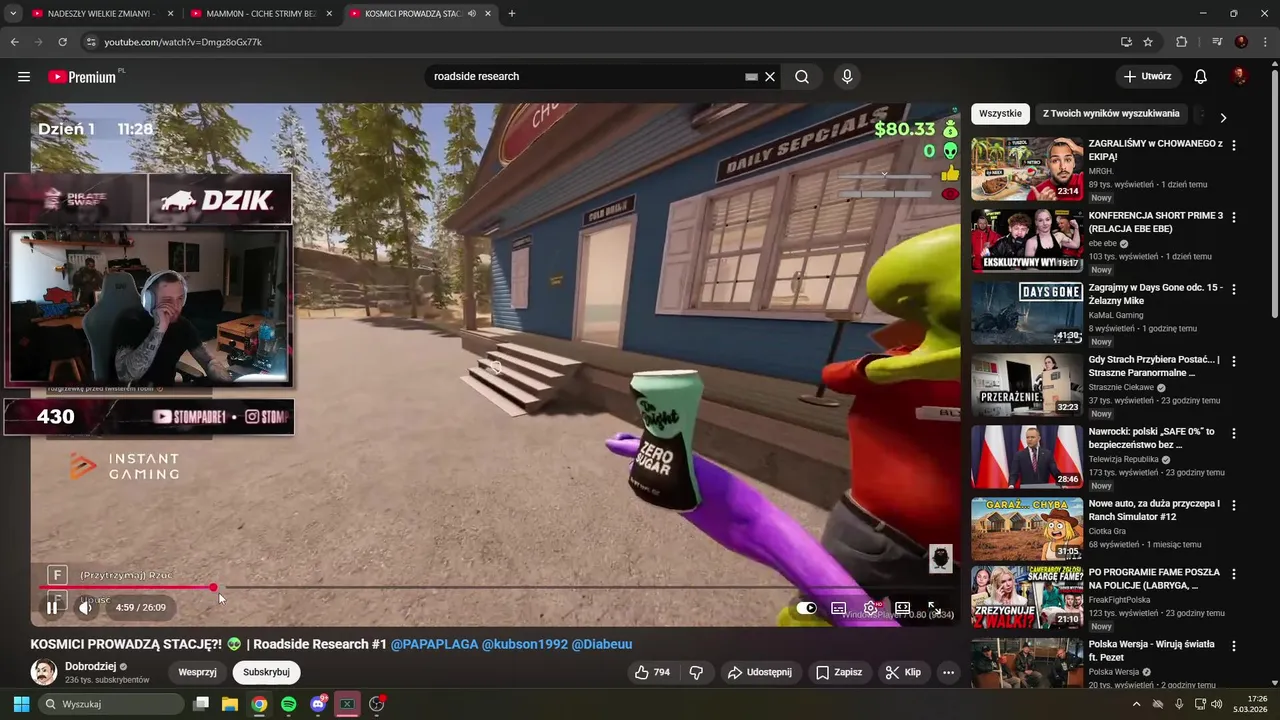The image size is (1280, 720).
Task: Pause the video
Action: pyautogui.click(x=52, y=608)
